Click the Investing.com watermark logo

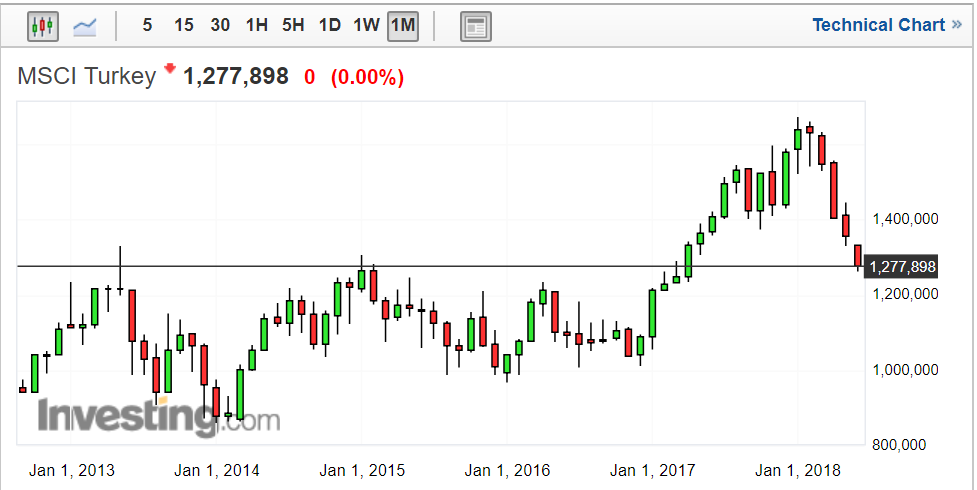159,416
